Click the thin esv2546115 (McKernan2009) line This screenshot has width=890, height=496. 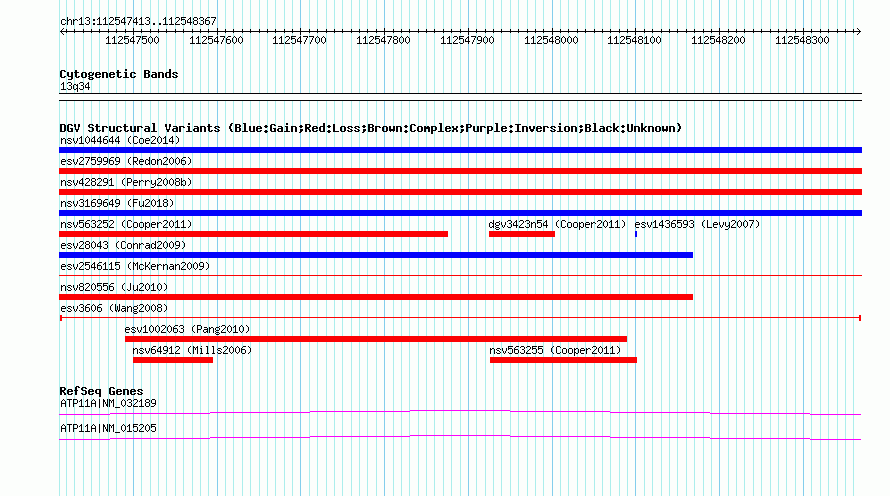pos(460,276)
